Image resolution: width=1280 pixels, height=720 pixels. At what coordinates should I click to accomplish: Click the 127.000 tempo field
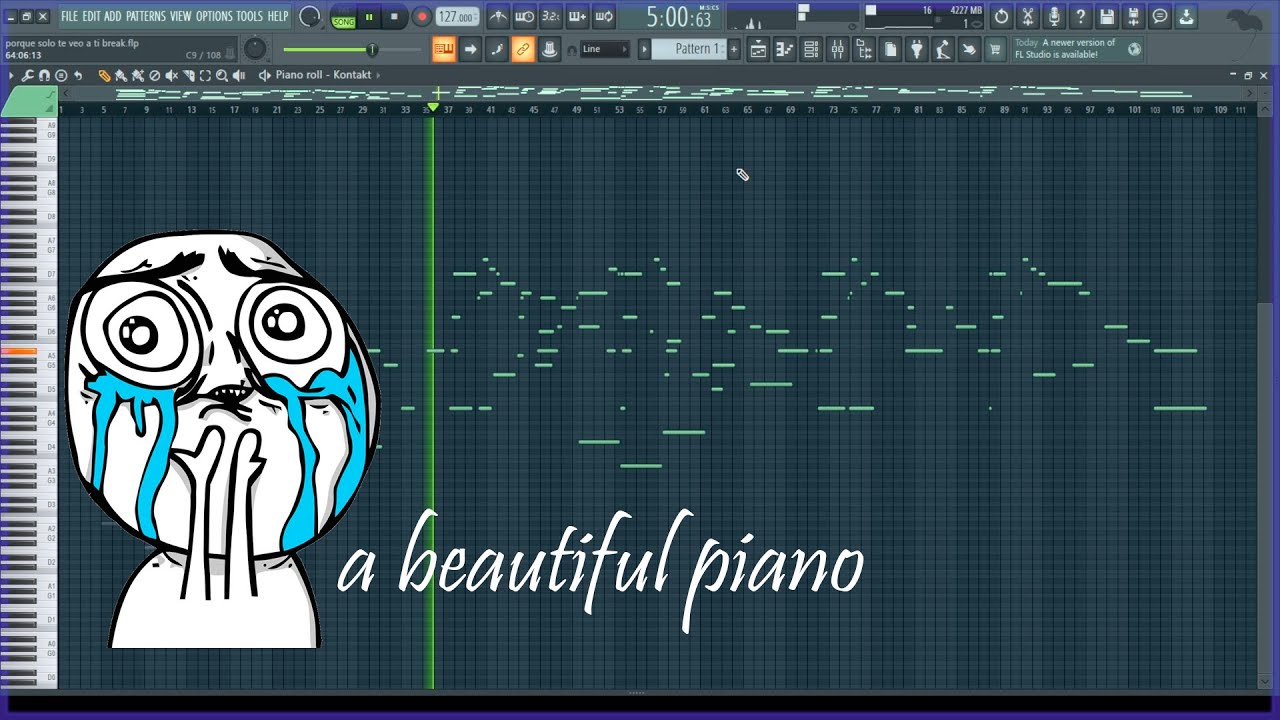pyautogui.click(x=457, y=17)
